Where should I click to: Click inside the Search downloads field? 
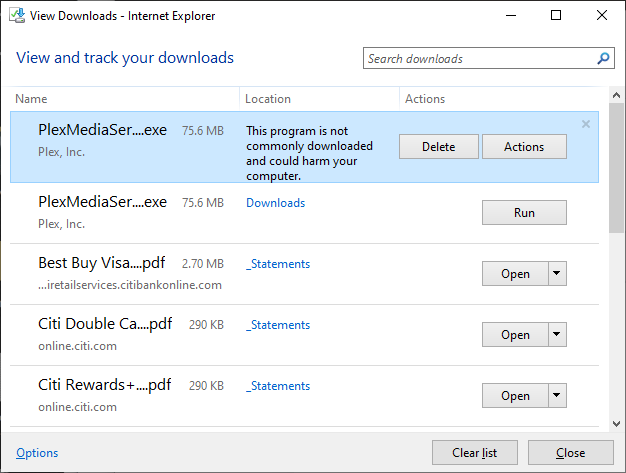coord(478,59)
